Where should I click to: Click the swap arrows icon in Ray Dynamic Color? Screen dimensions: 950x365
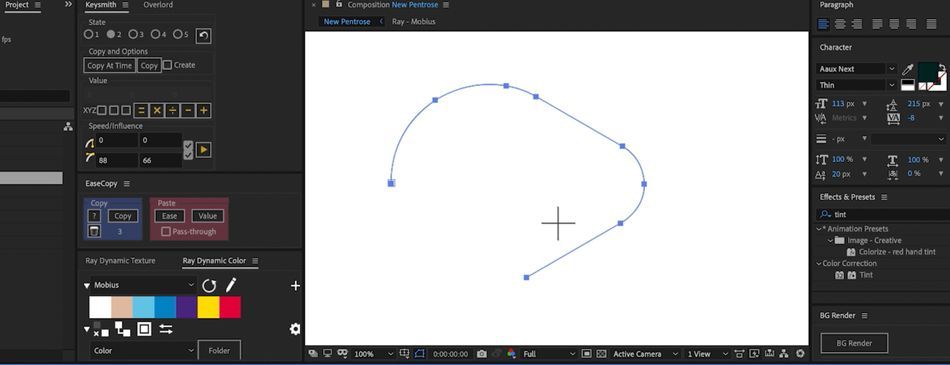coord(165,329)
